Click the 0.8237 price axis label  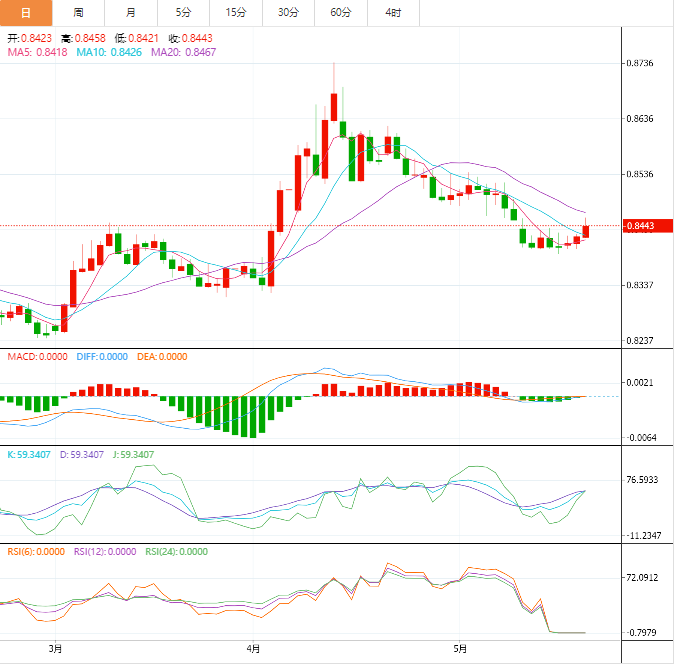(640, 341)
